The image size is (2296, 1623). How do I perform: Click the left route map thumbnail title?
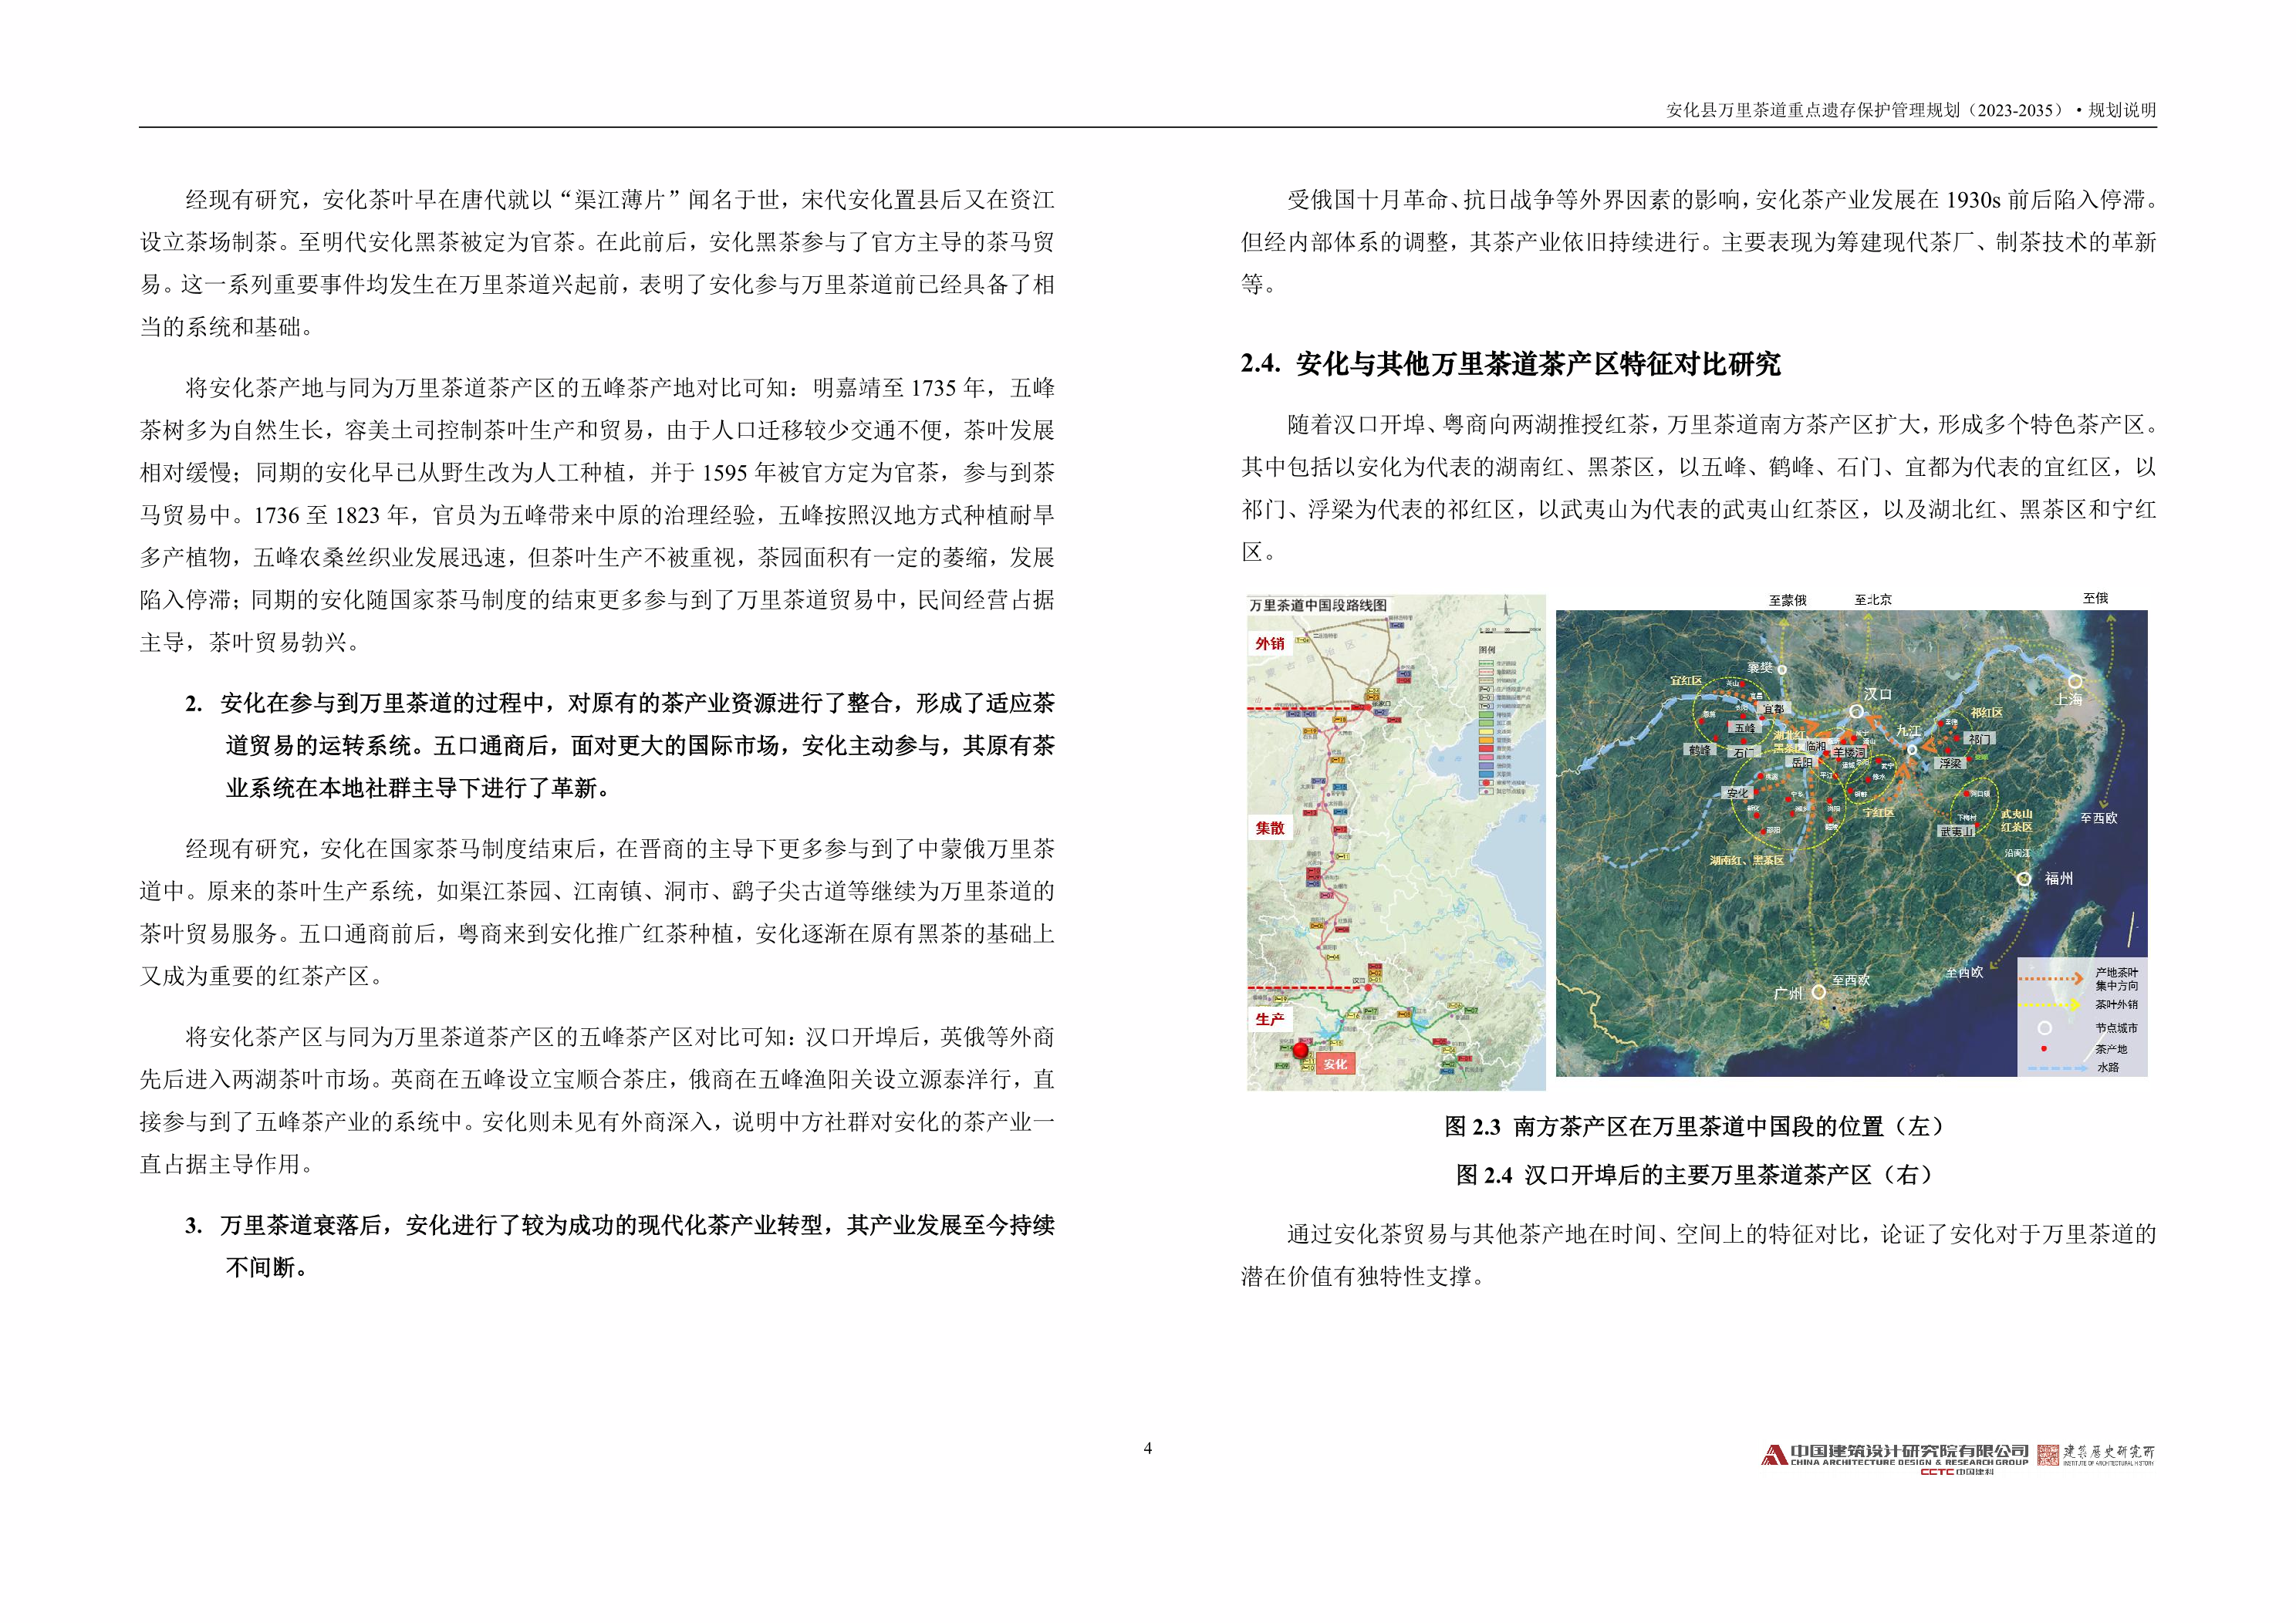1318,605
